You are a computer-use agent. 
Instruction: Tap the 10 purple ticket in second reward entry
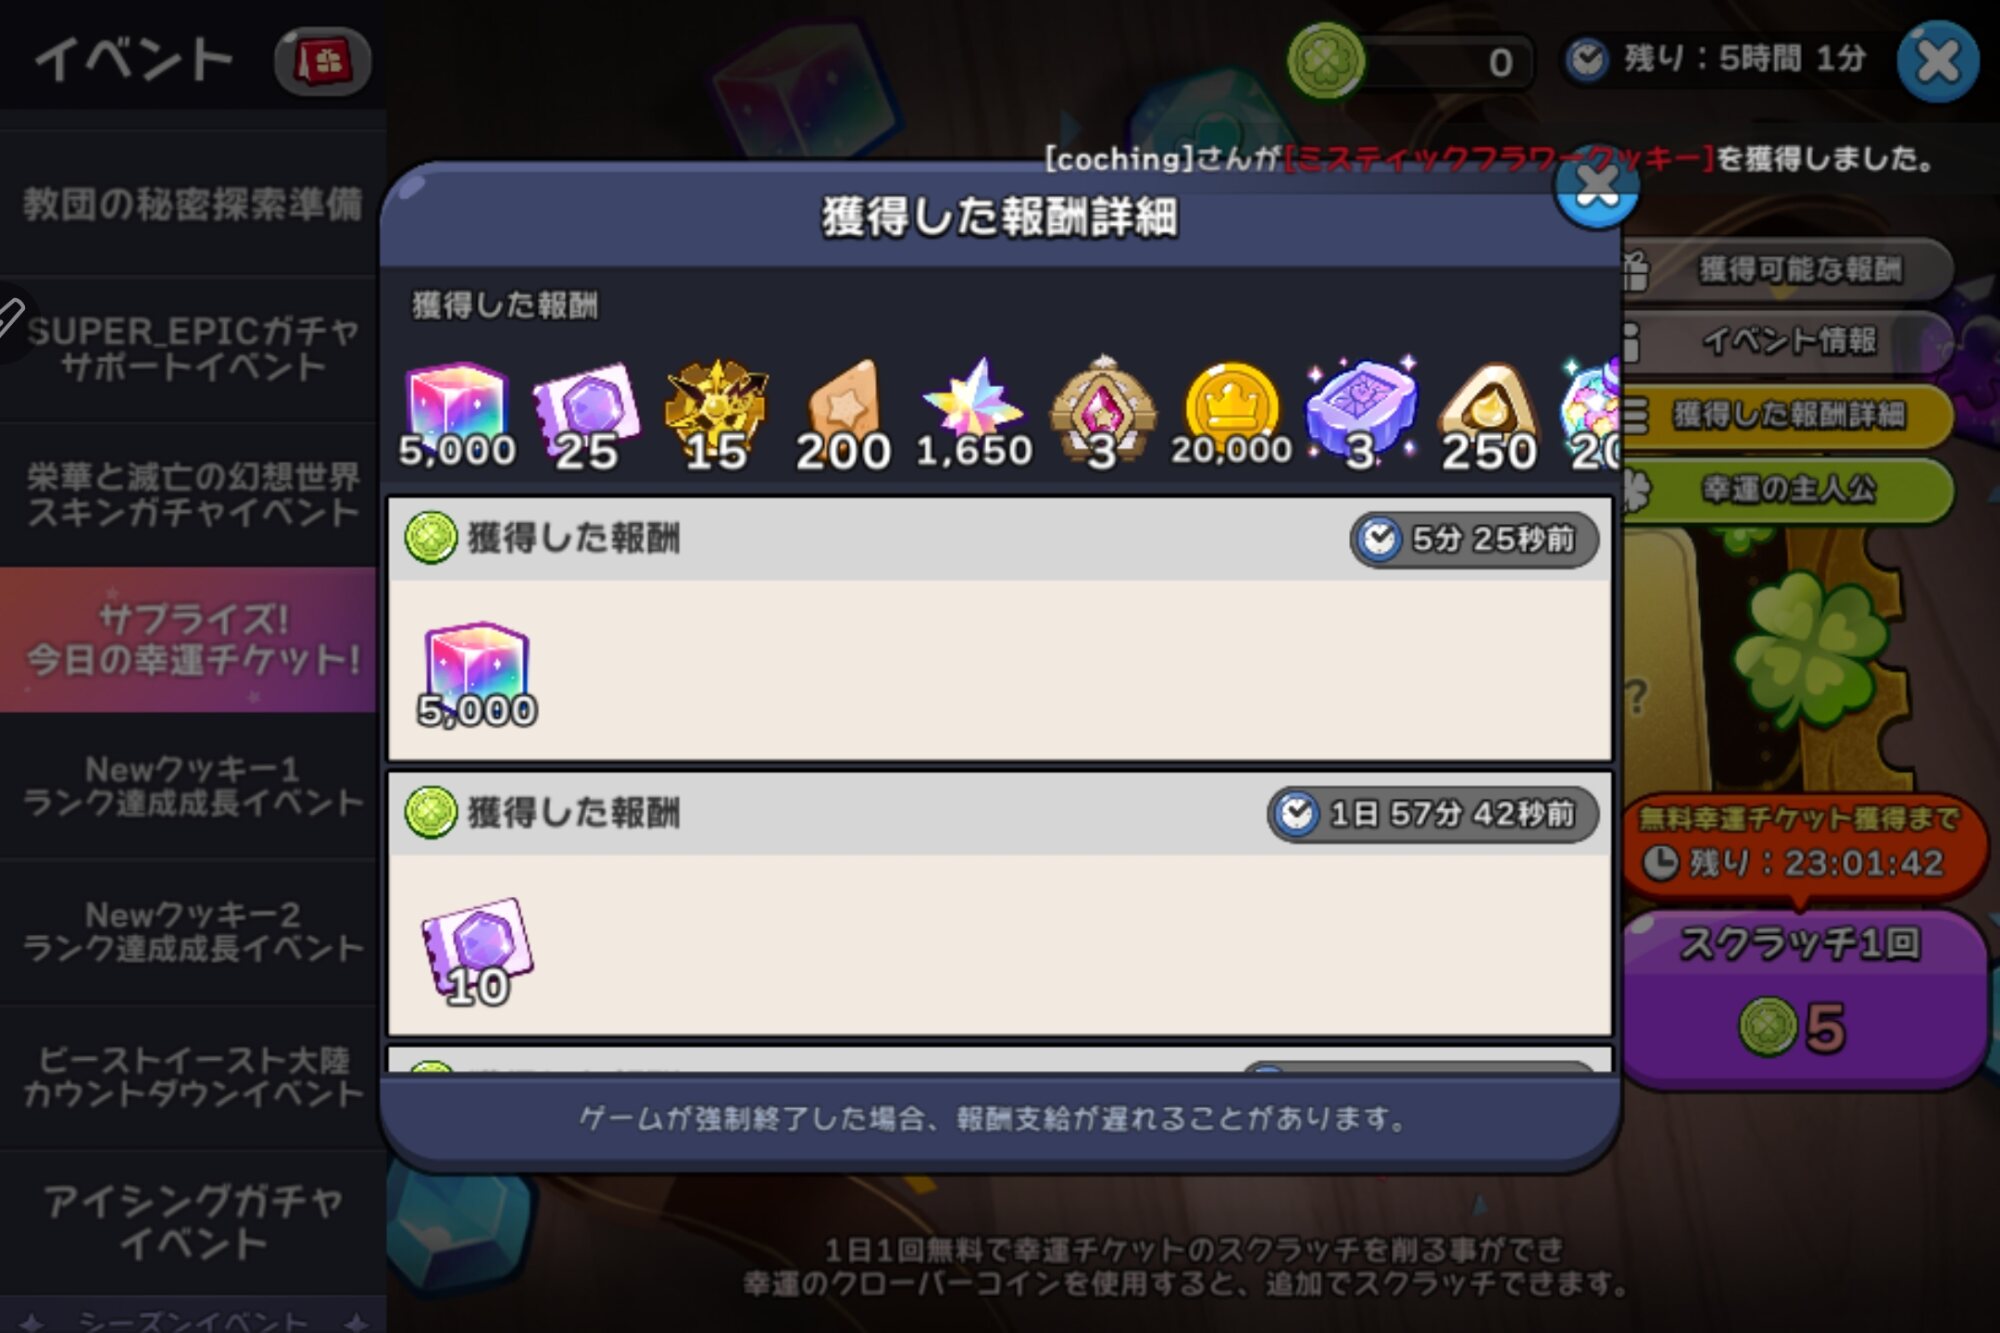pyautogui.click(x=477, y=952)
